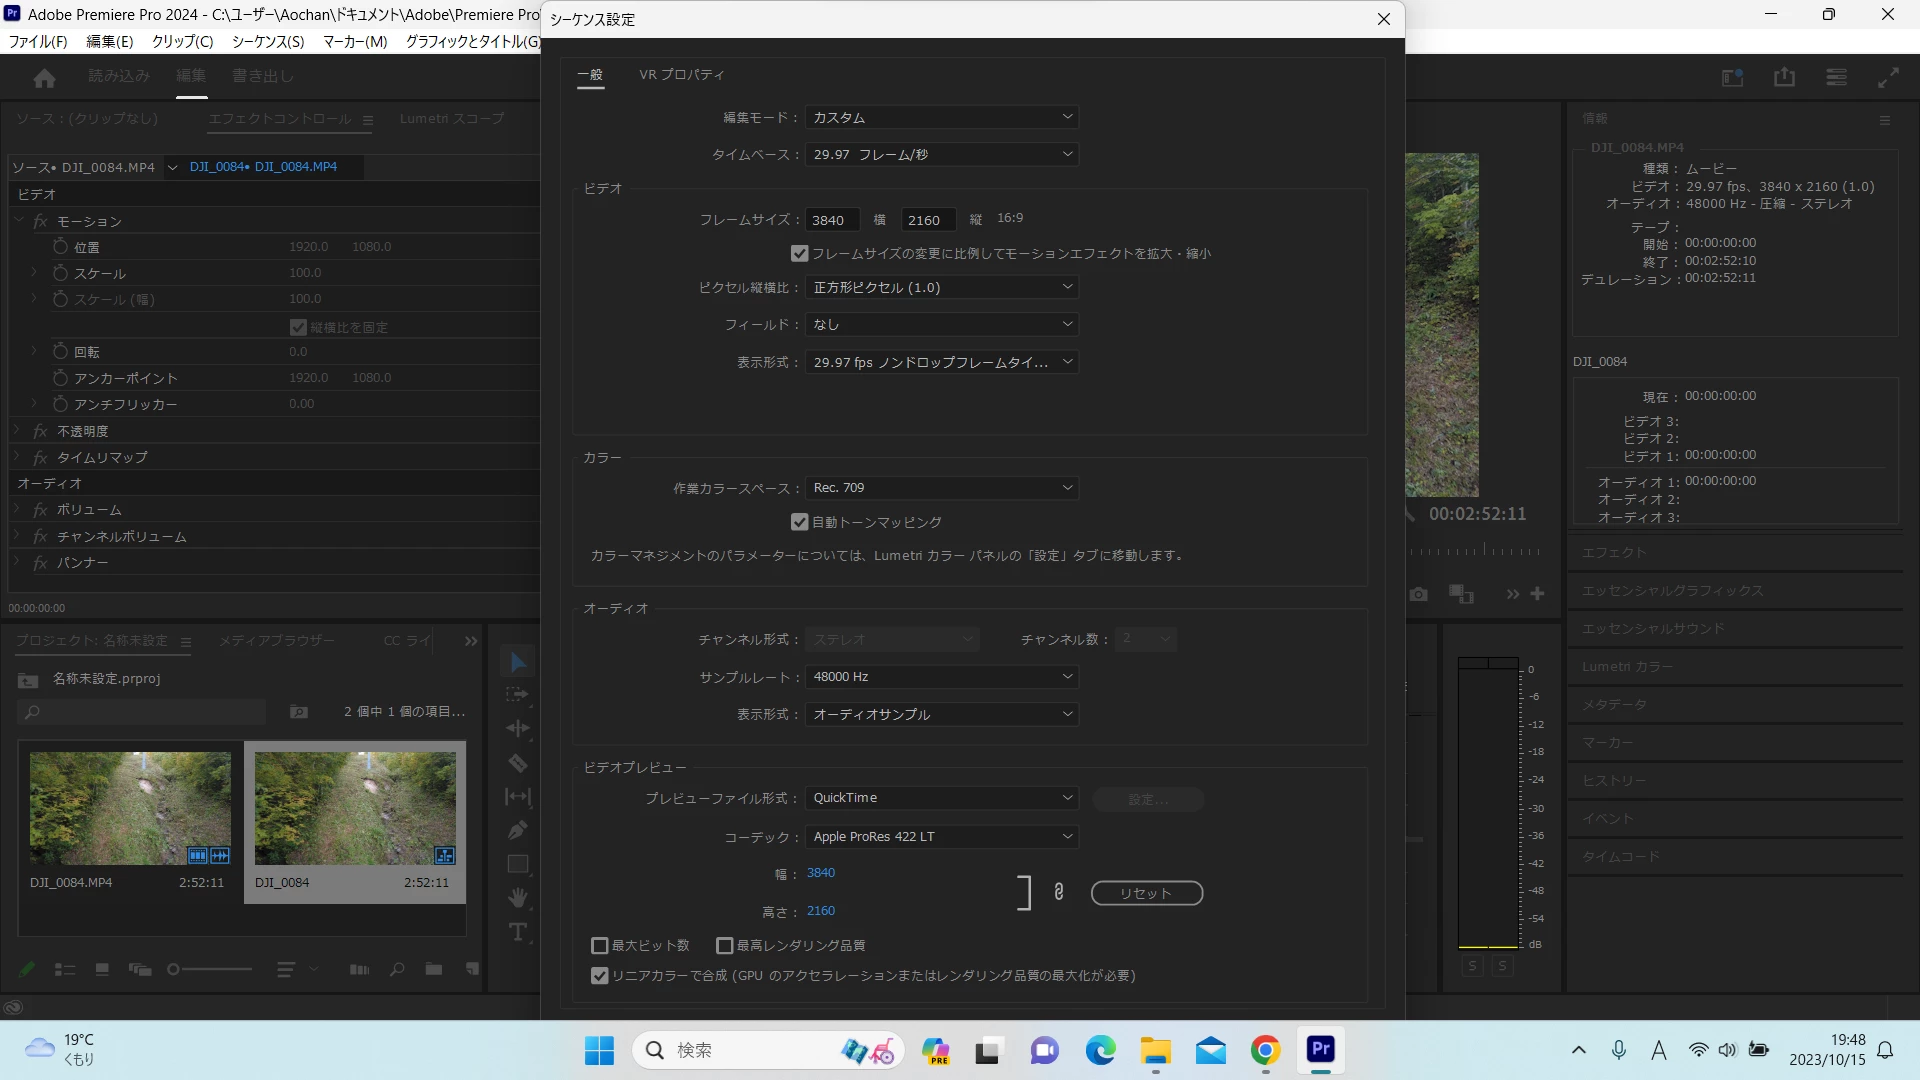1920x1080 pixels.
Task: Select the Pen tool
Action: pos(517,830)
